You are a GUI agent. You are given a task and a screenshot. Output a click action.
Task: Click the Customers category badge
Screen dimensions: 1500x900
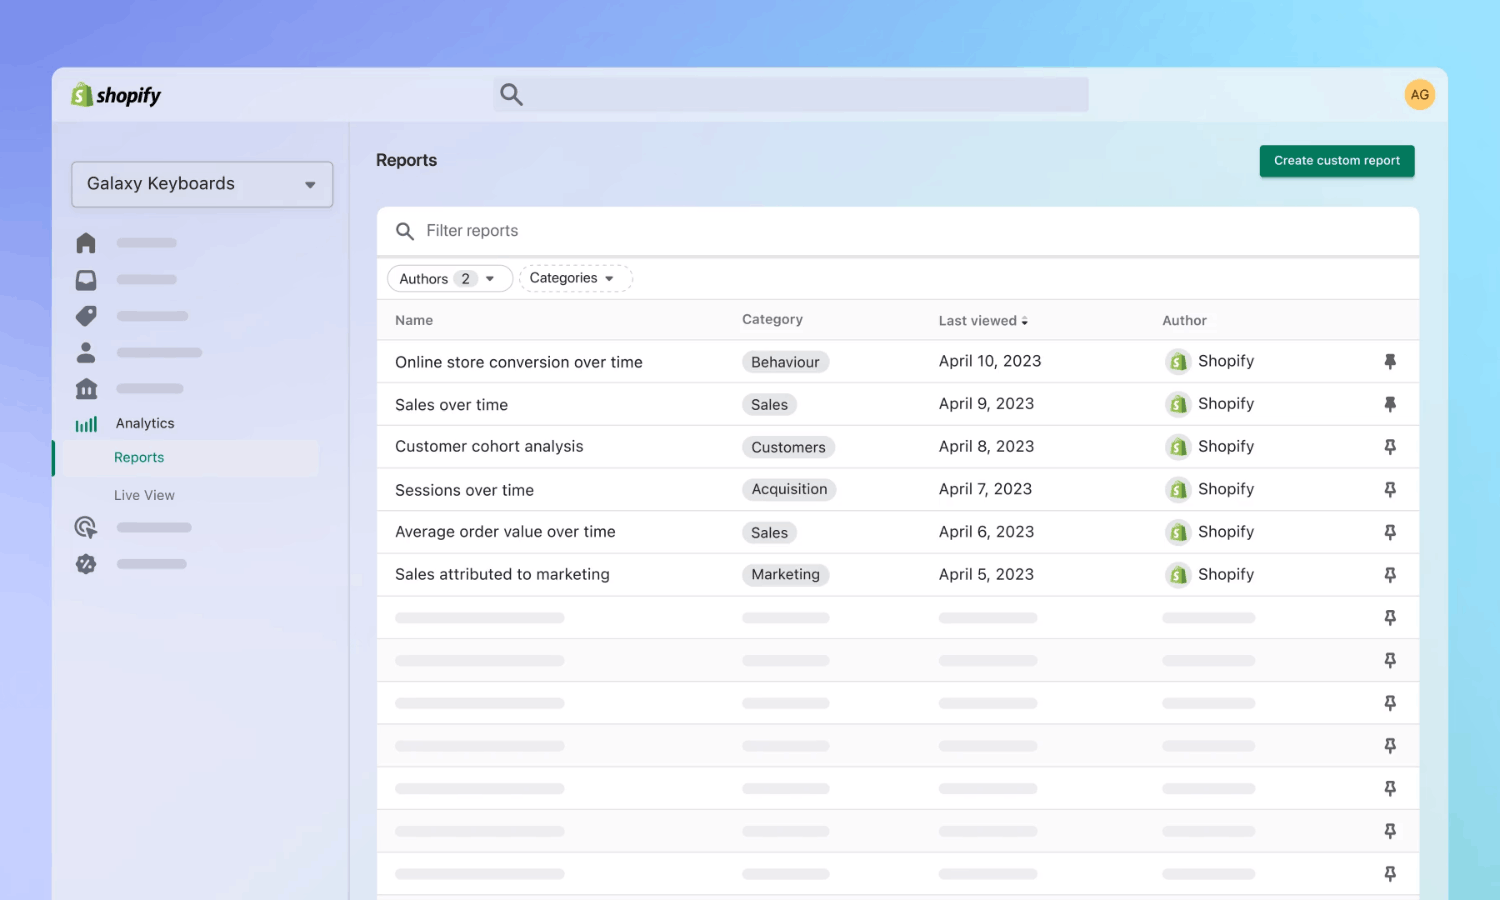[x=788, y=447]
